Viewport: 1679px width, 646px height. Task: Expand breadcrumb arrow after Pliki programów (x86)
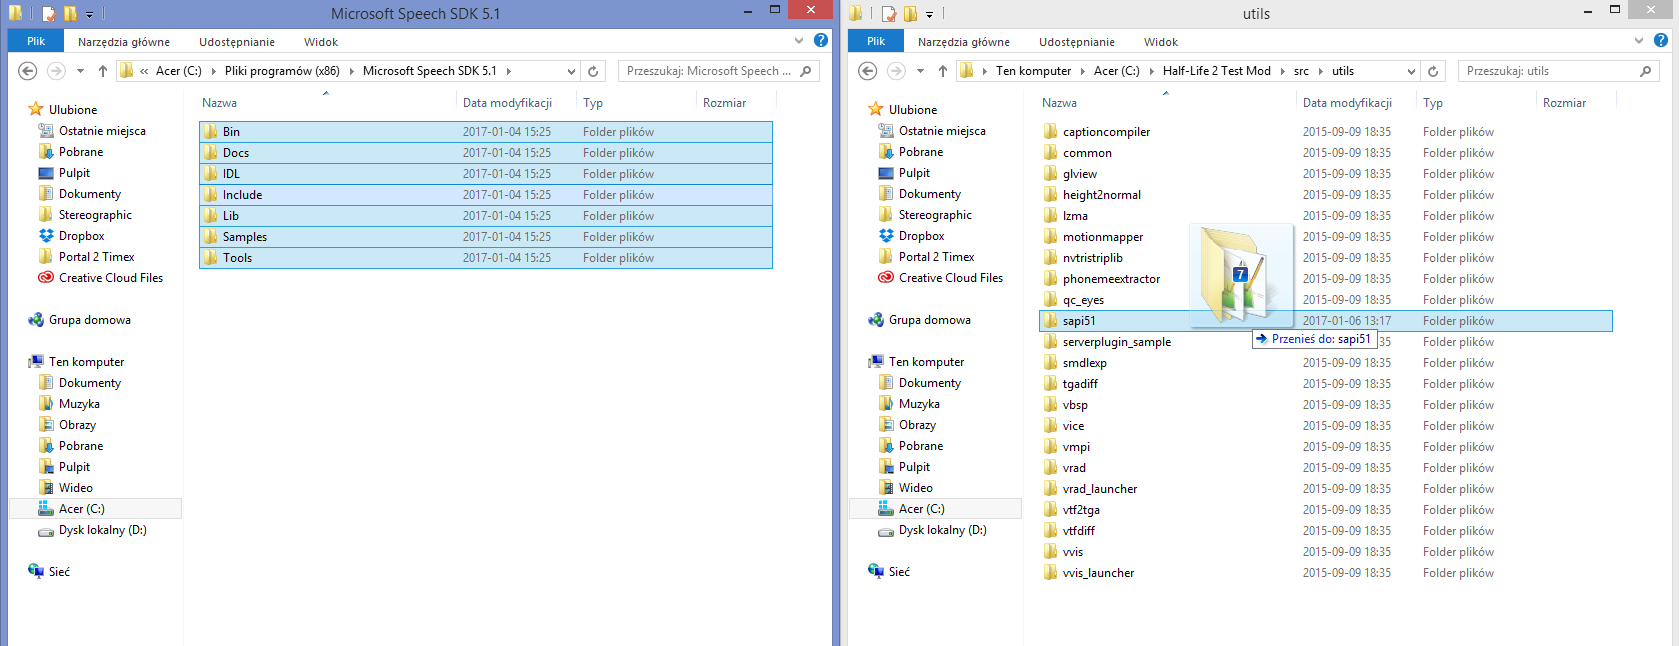point(351,71)
